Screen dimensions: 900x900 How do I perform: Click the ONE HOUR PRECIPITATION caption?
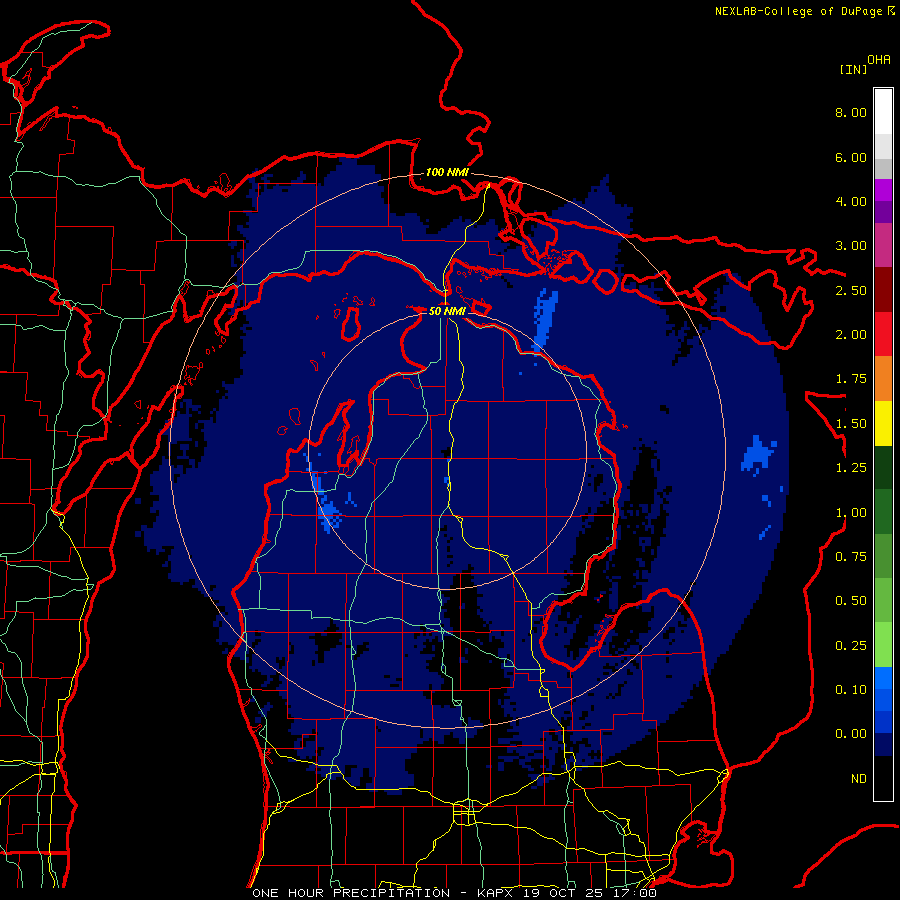351,893
